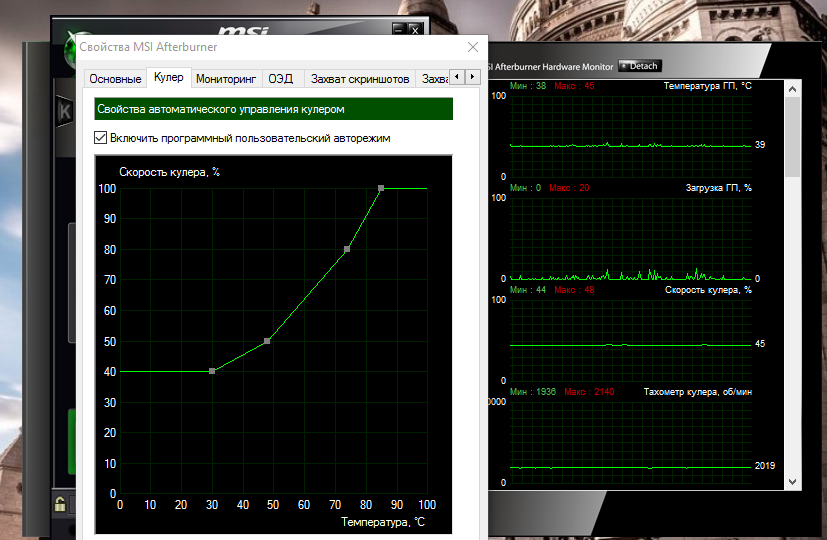827x540 pixels.
Task: Select the Кулер tab
Action: click(x=169, y=77)
